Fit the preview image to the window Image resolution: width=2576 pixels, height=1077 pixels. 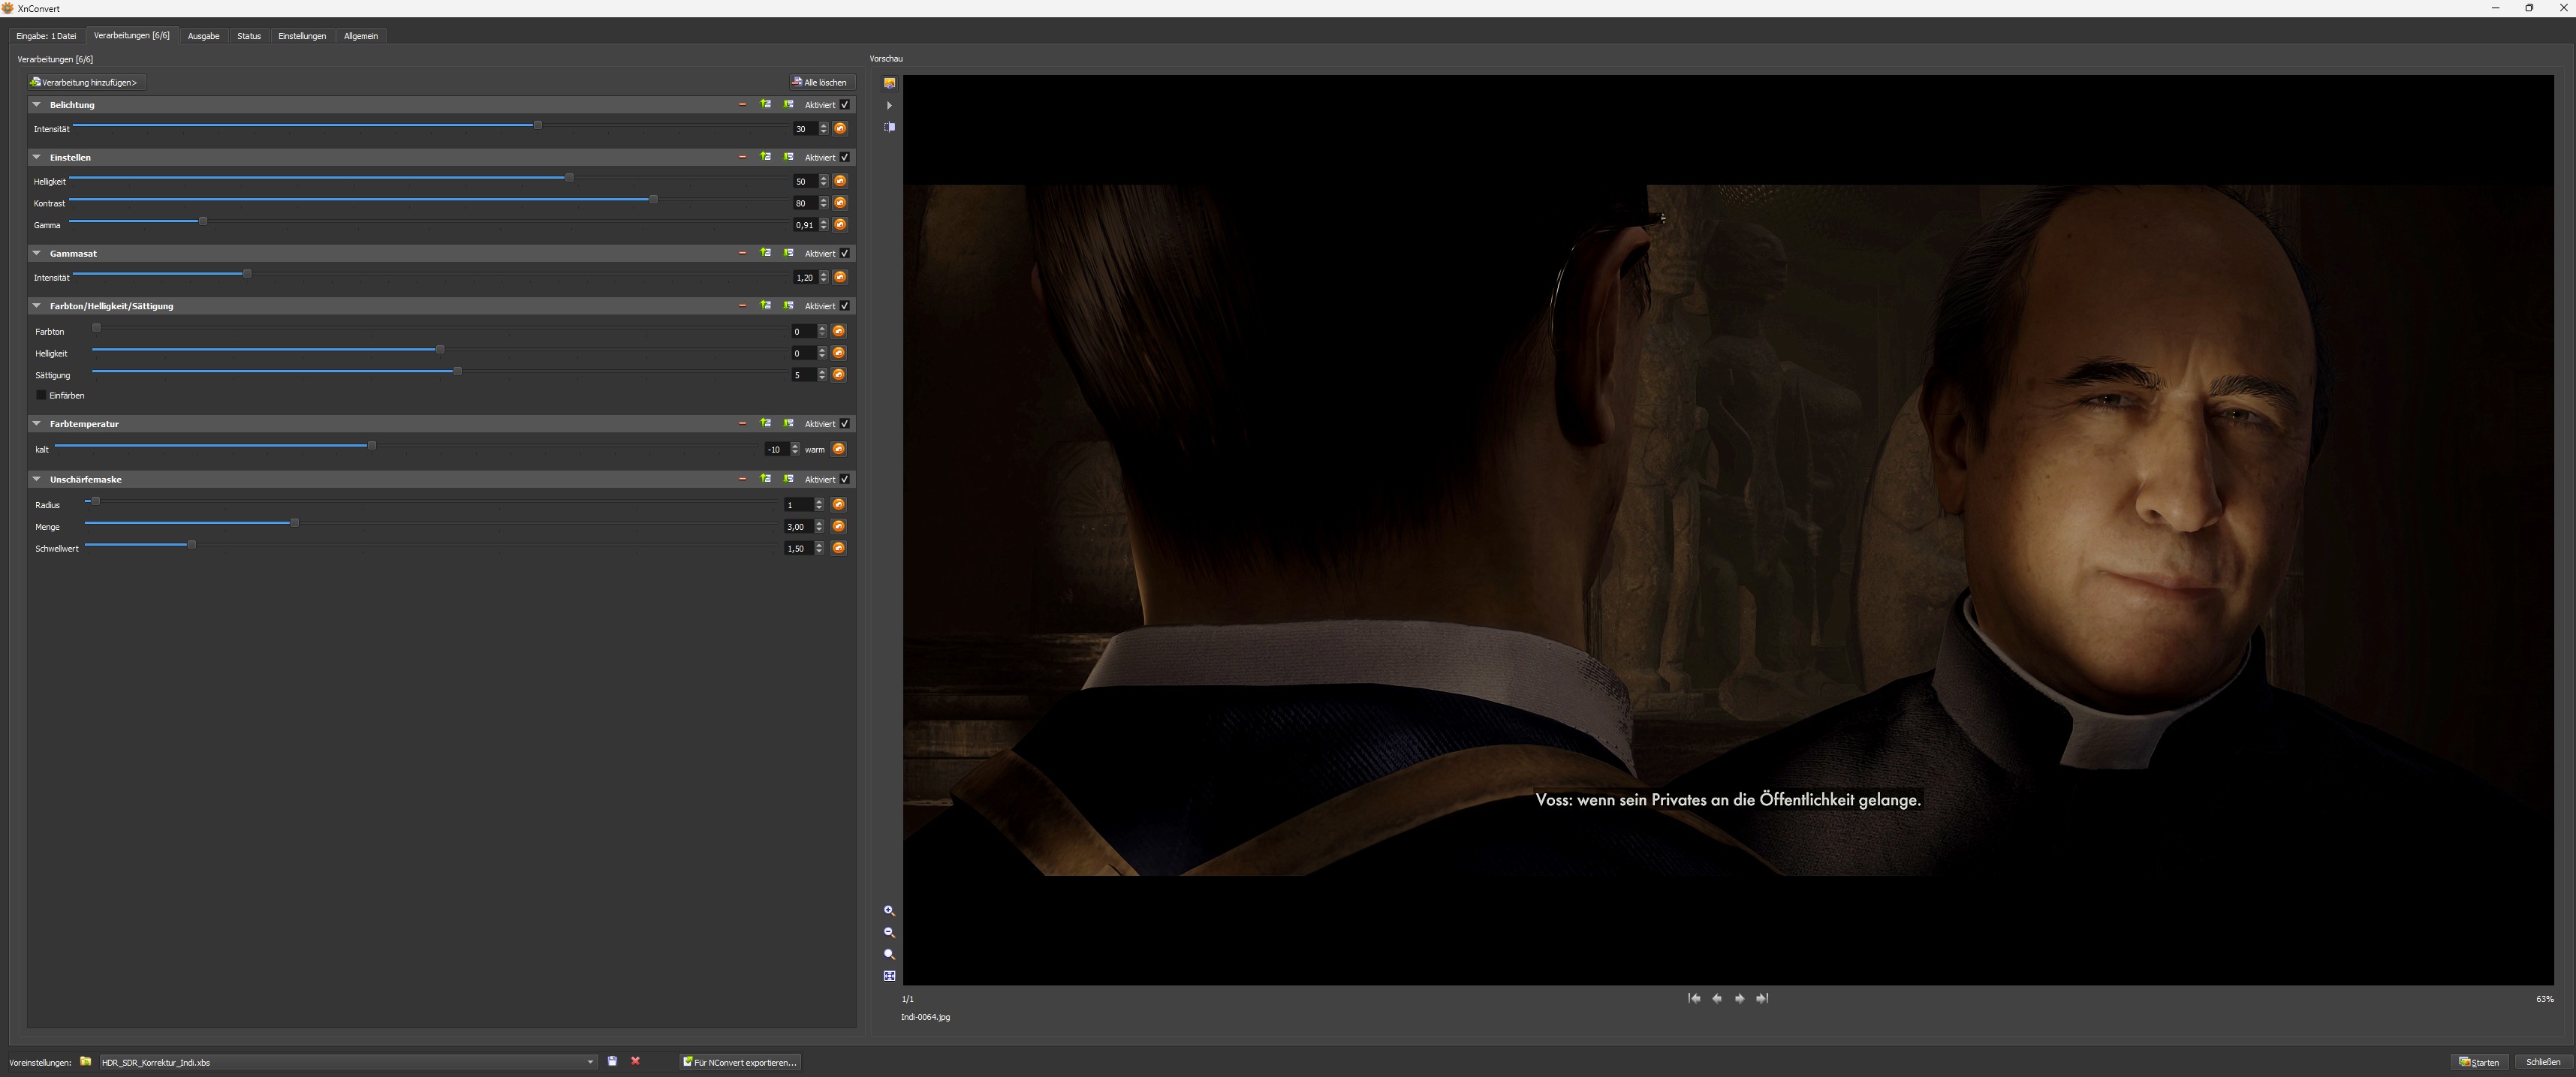[889, 976]
